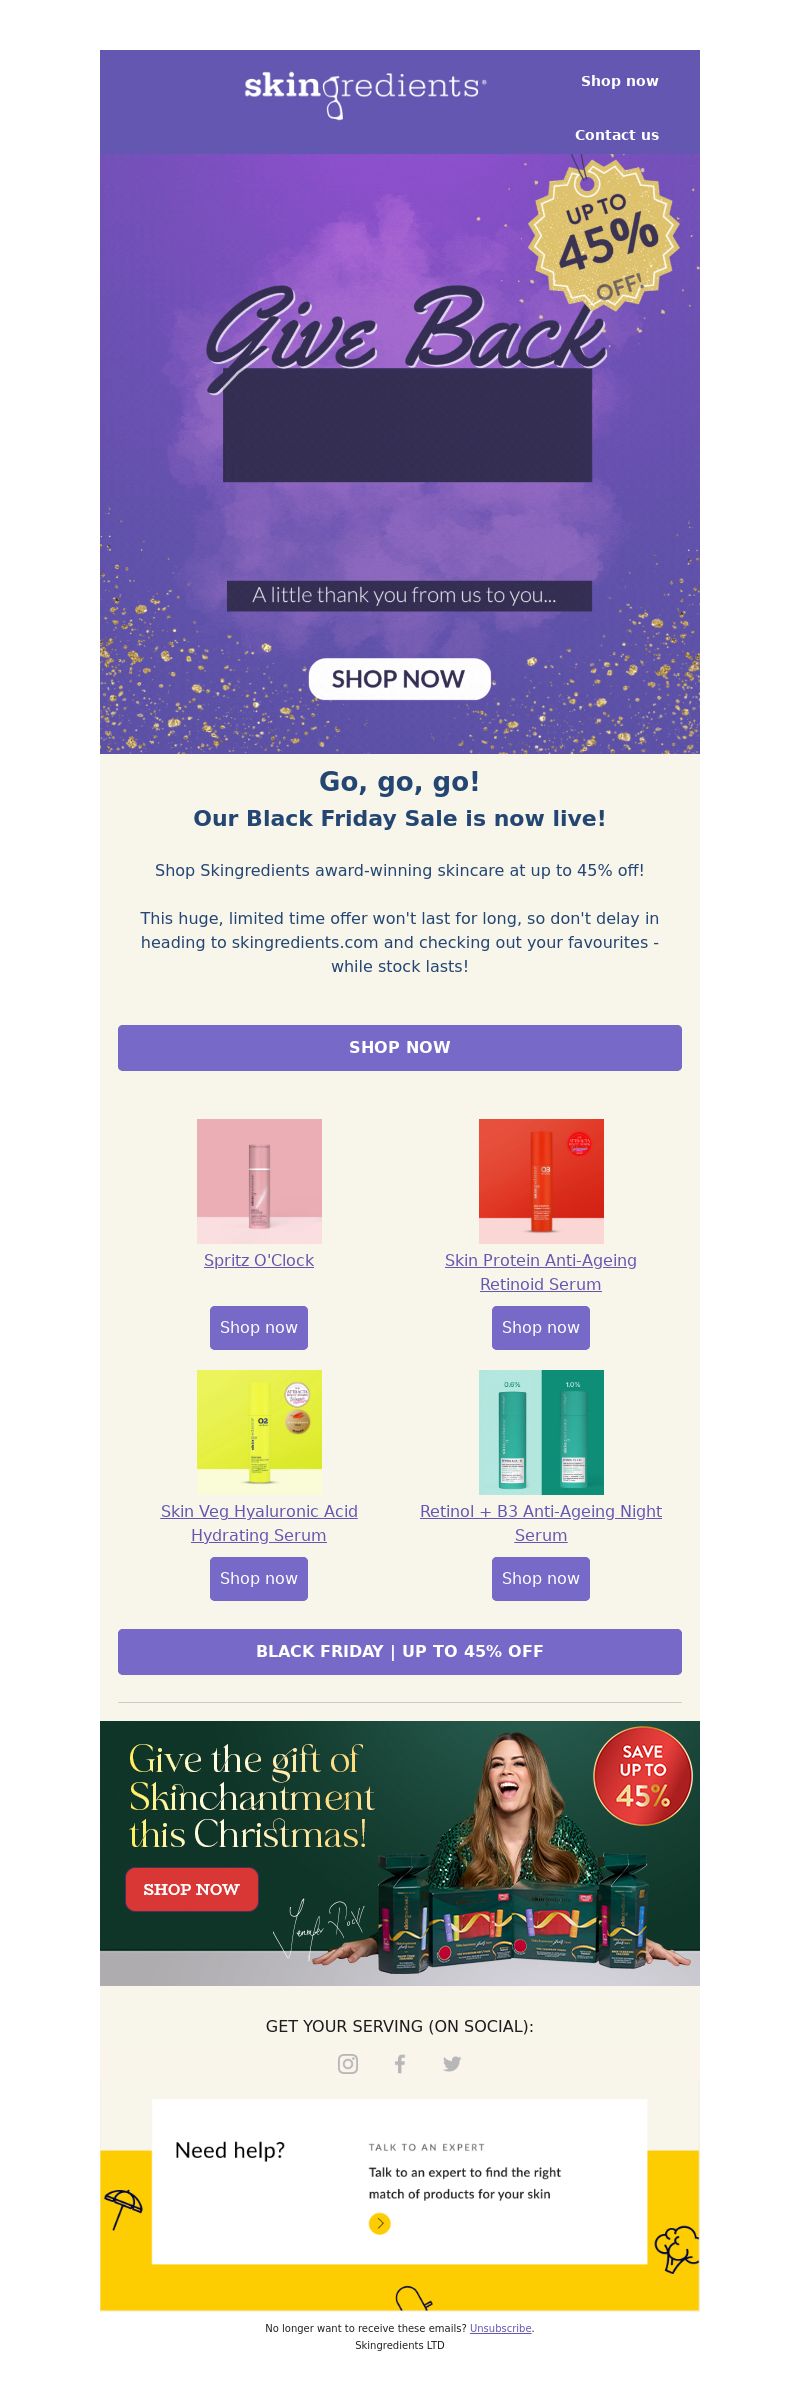Screen dimensions: 800x2402
Task: Open Shop now in the header menu
Action: click(620, 81)
